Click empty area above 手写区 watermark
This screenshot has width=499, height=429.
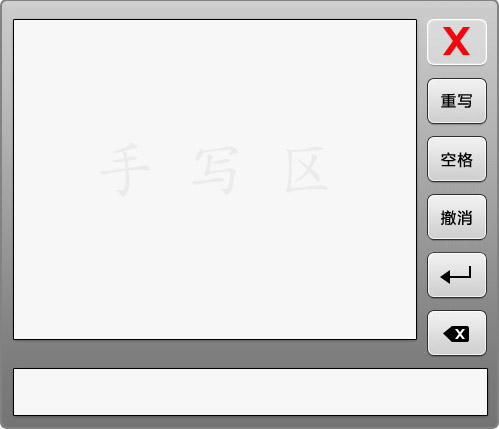pyautogui.click(x=215, y=80)
